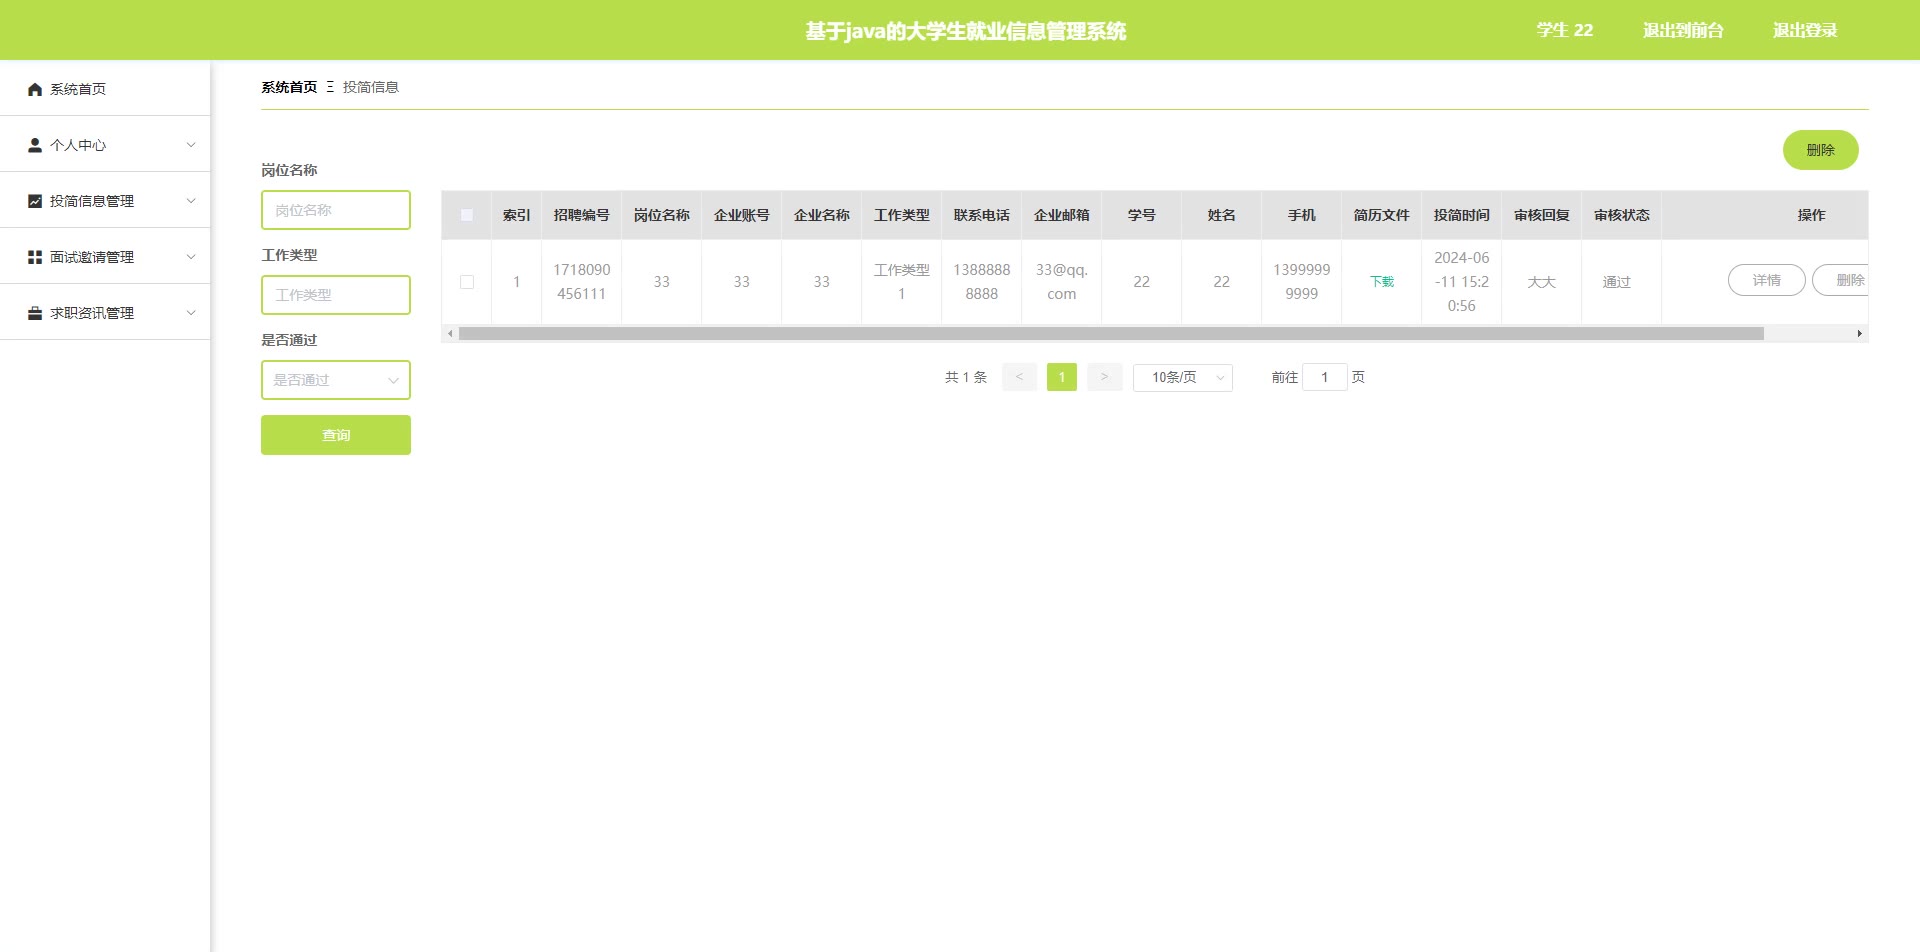Click the green 删除 button above the table
The image size is (1920, 952).
point(1820,150)
